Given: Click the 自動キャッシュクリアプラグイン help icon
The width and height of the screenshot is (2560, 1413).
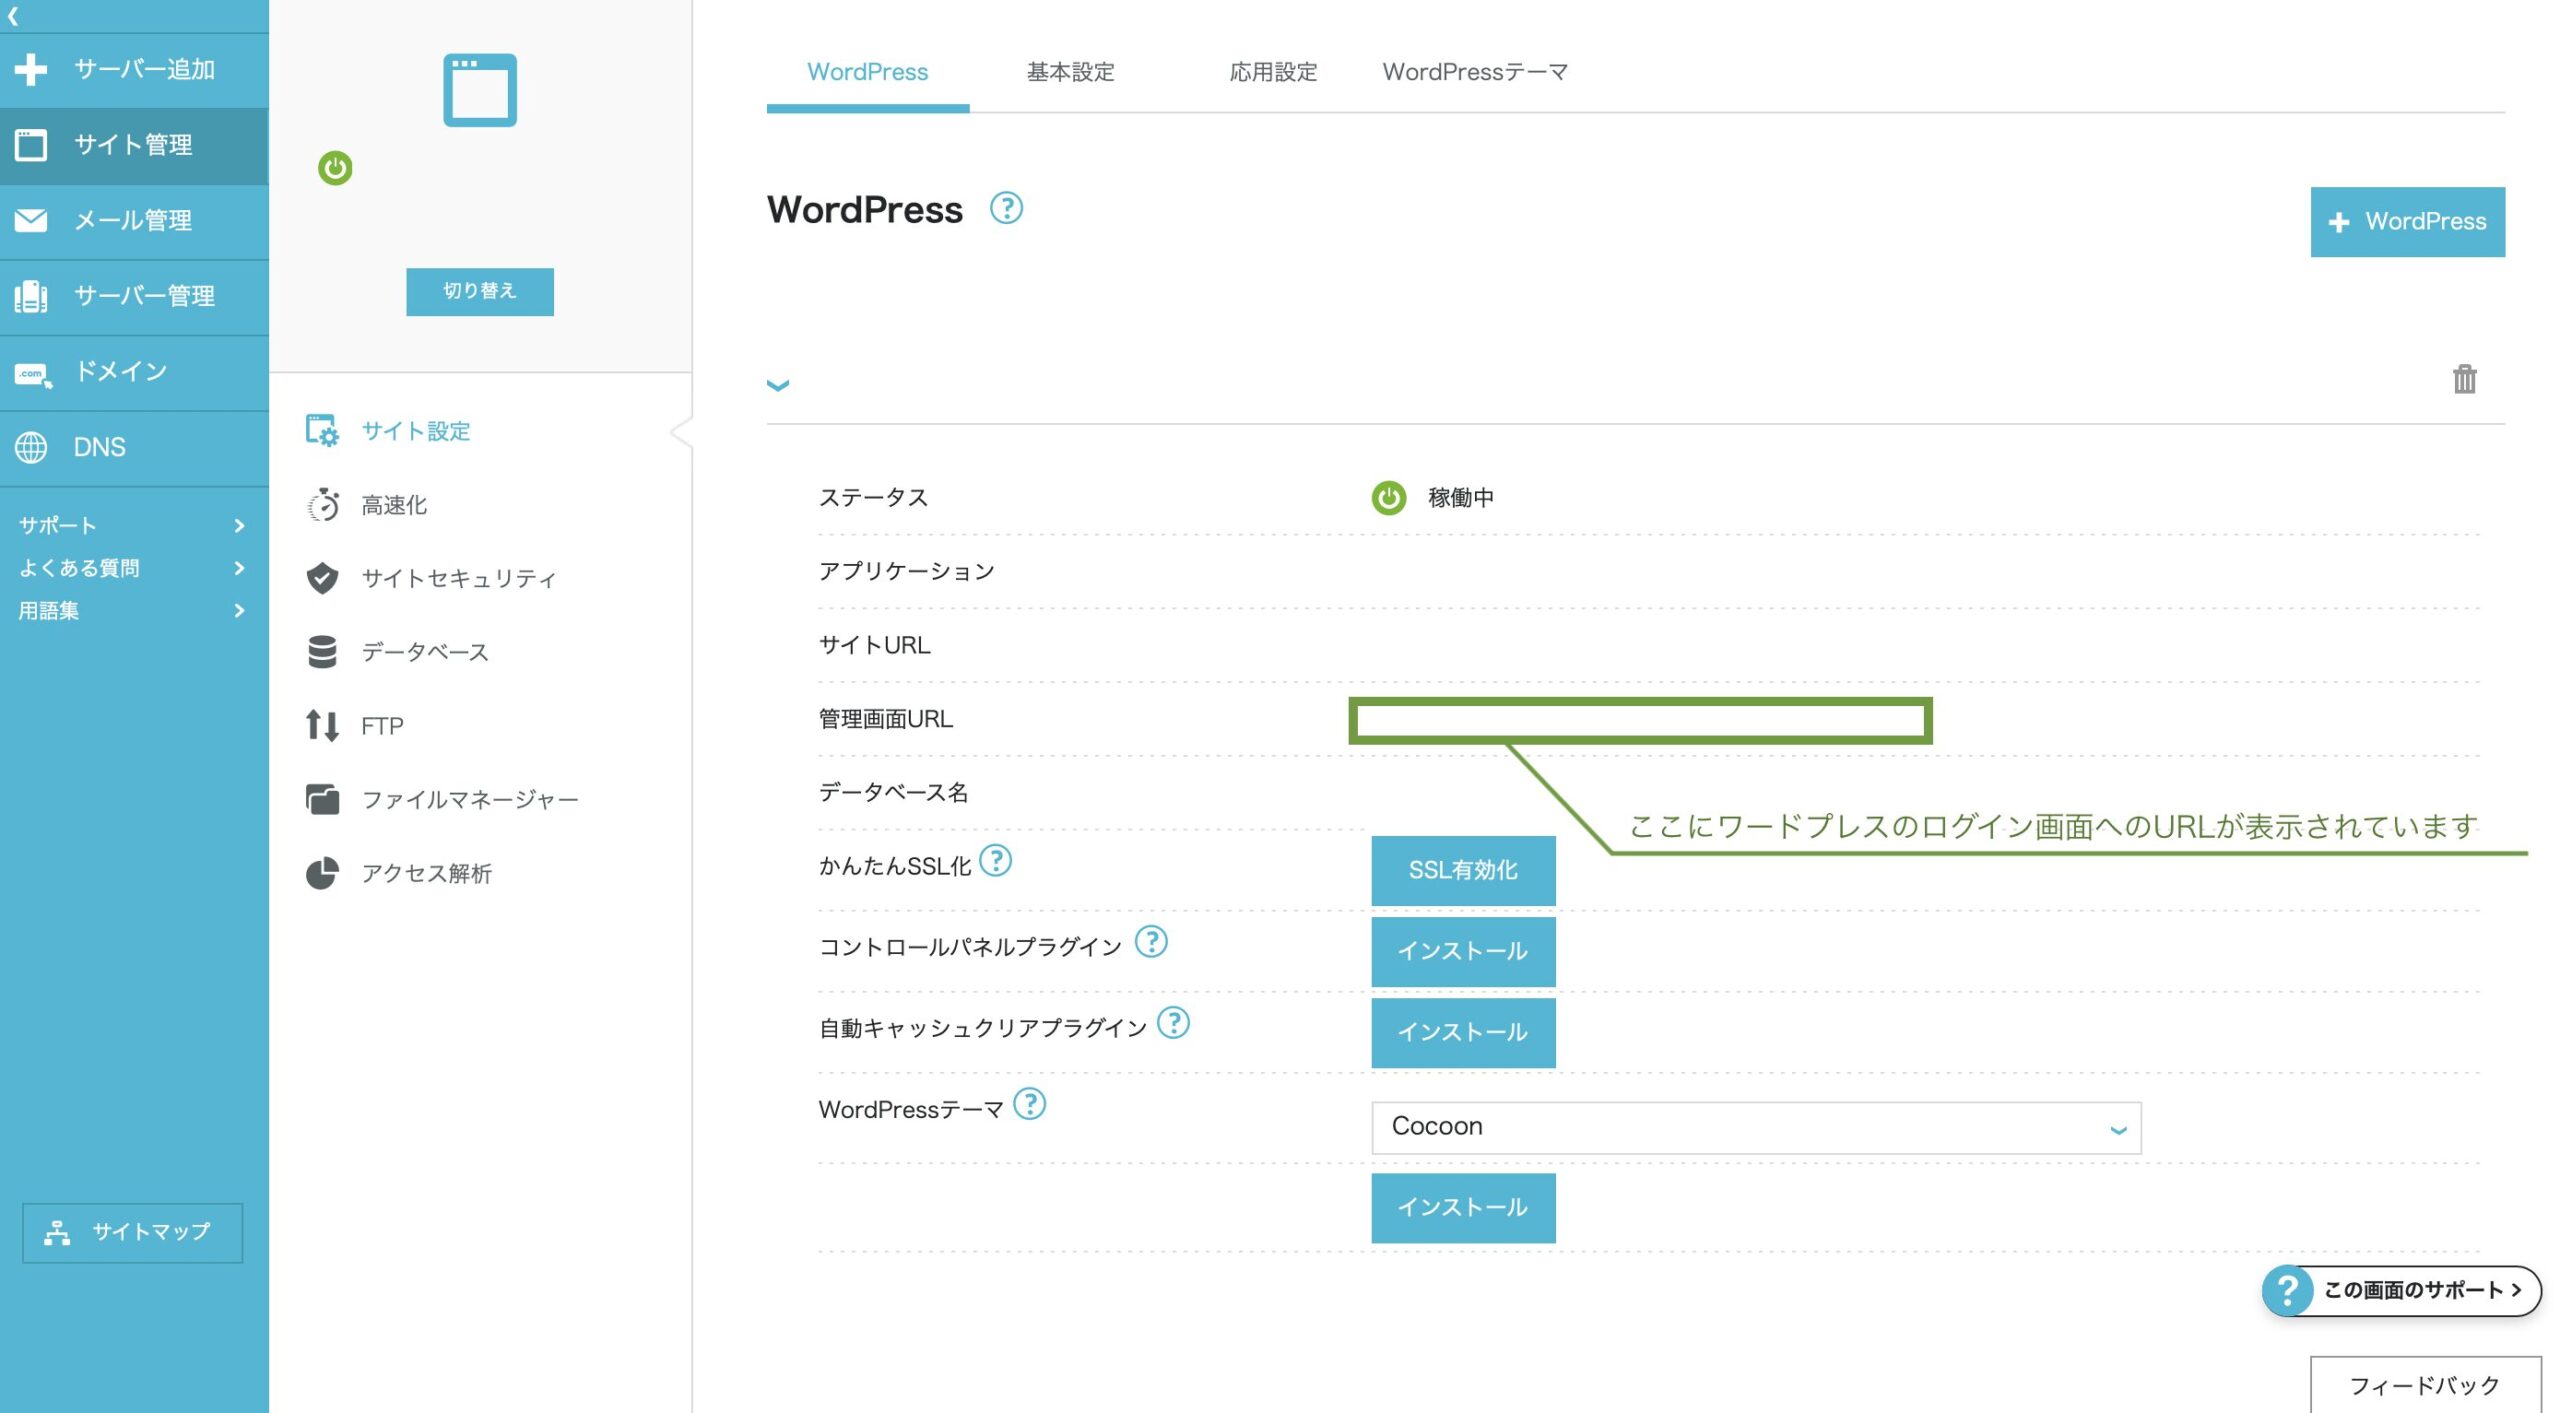Looking at the screenshot, I should (x=1173, y=1023).
